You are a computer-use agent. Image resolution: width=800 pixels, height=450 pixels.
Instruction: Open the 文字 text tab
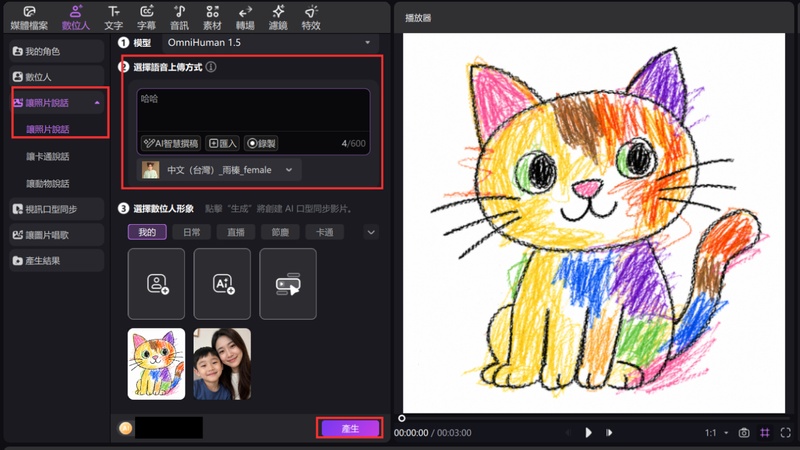pyautogui.click(x=113, y=18)
